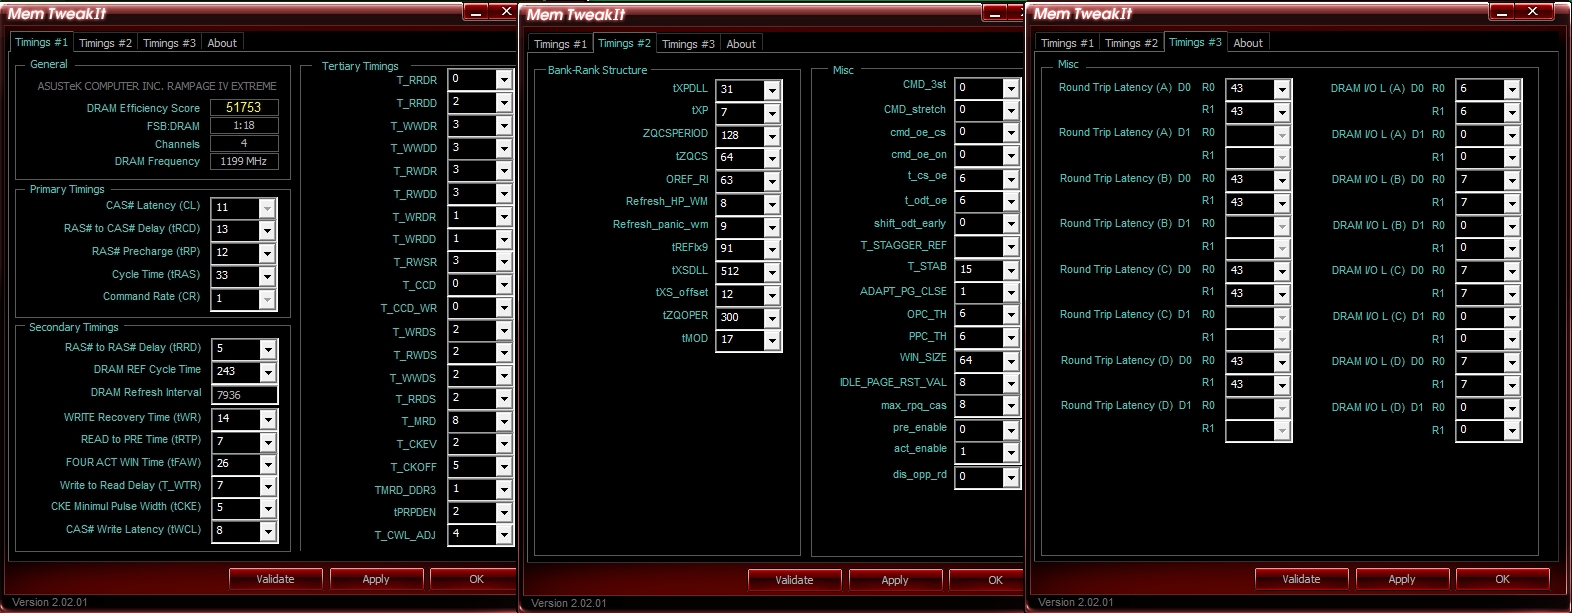Image resolution: width=1572 pixels, height=613 pixels.
Task: Click OK in the middle window
Action: [x=988, y=580]
